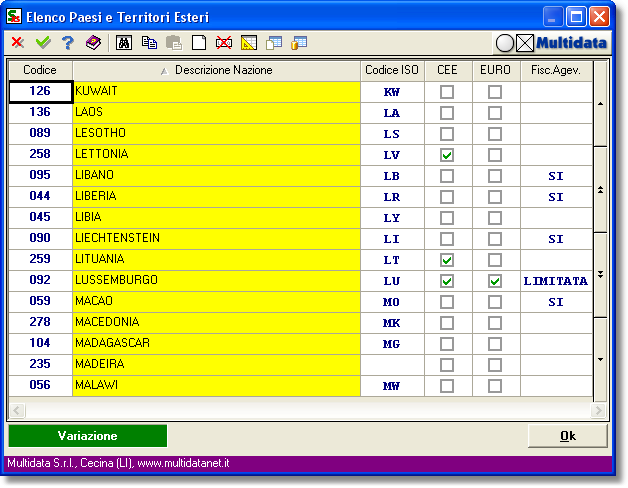Screen dimensions: 628x488
Task: Create a new record with blank page icon
Action: pyautogui.click(x=199, y=42)
